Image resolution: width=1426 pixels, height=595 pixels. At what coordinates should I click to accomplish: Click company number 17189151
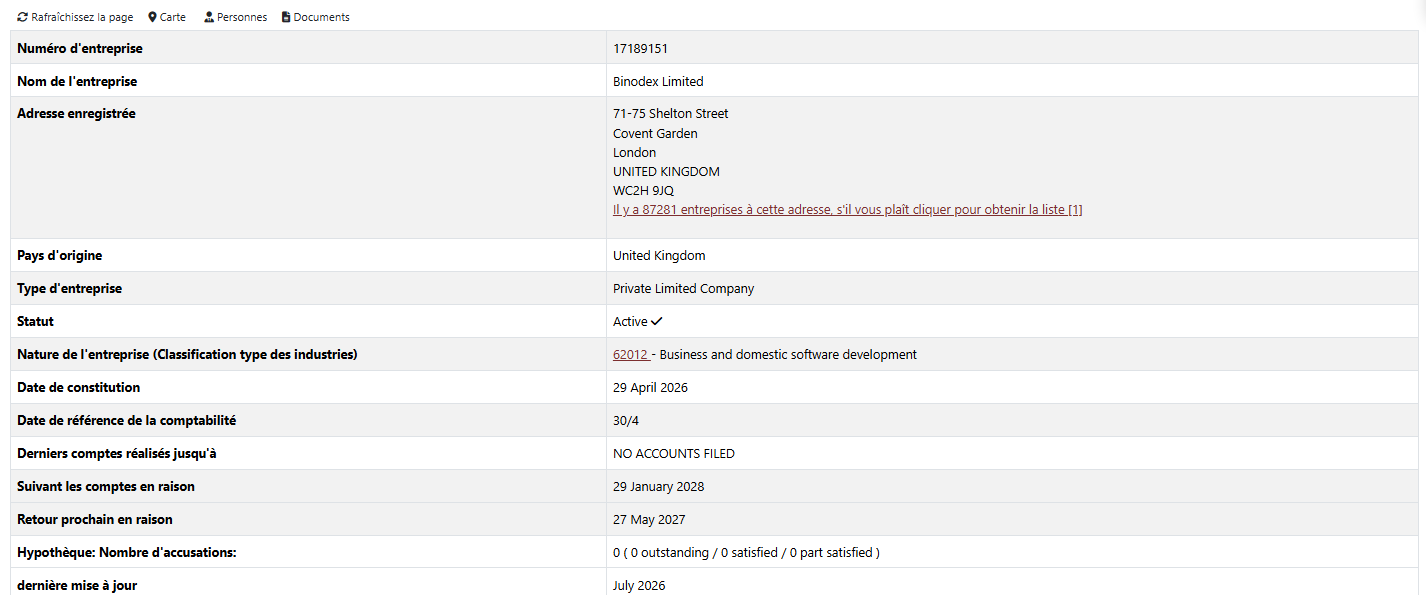(x=640, y=48)
